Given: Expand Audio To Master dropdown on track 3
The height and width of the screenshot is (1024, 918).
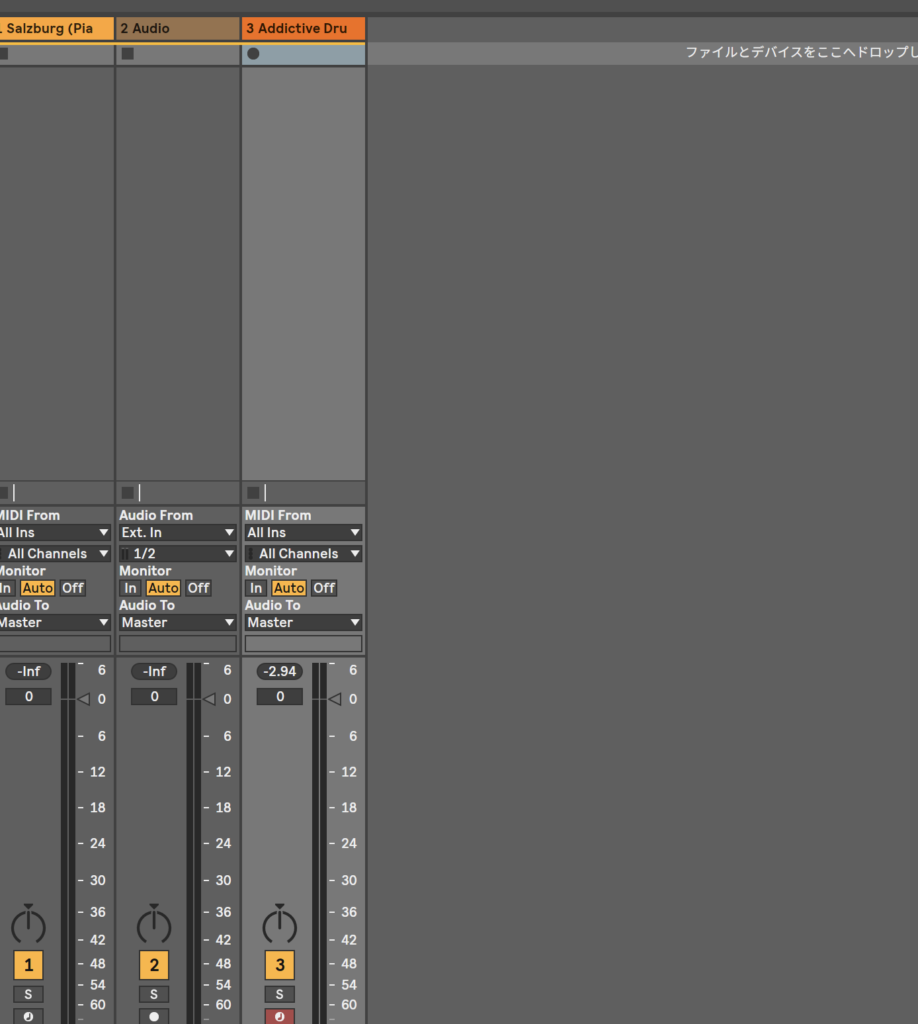Looking at the screenshot, I should [303, 622].
